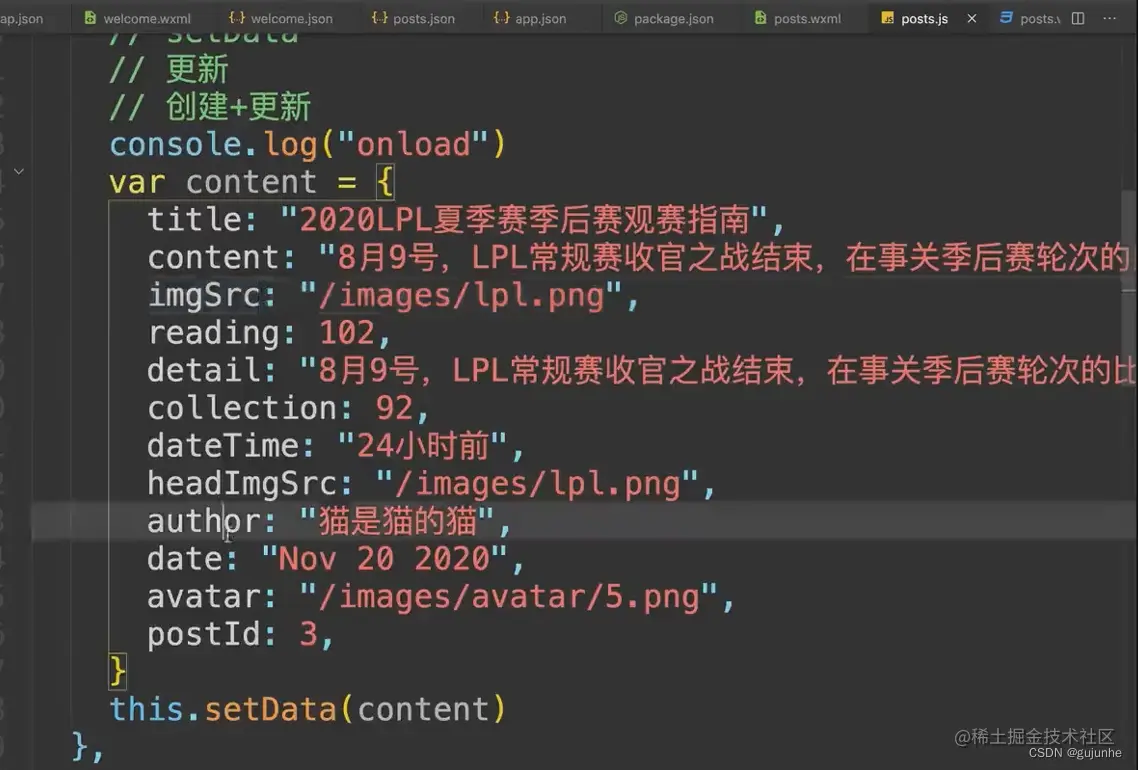Collapse the var content code block
1138x770 pixels.
pyautogui.click(x=20, y=171)
